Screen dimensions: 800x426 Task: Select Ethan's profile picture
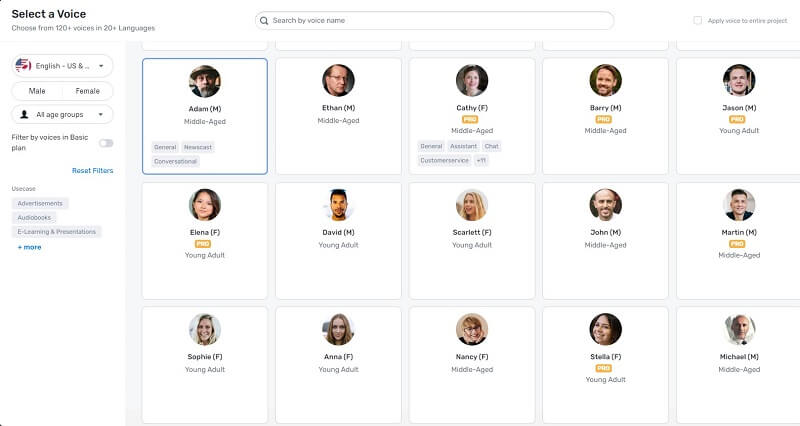click(338, 81)
